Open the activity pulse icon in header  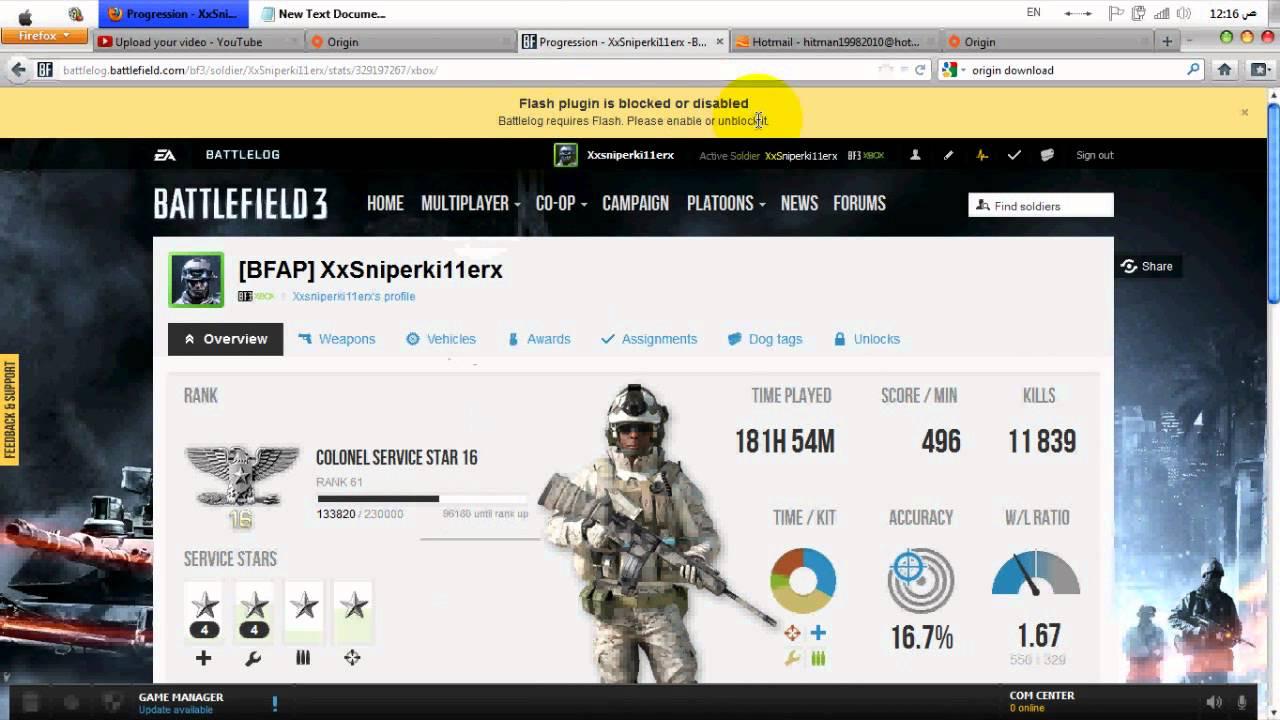(x=981, y=155)
